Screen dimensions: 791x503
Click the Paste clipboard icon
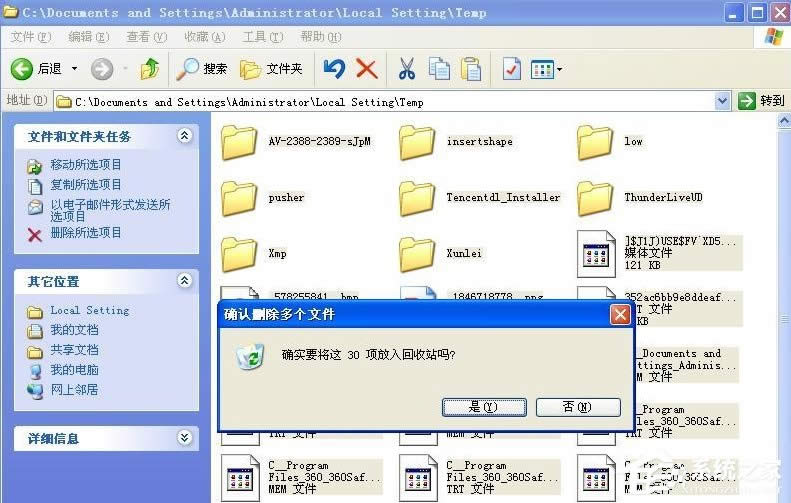pos(471,69)
